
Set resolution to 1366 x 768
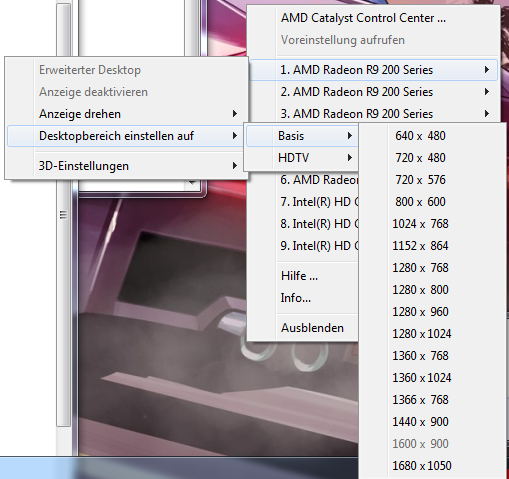[x=432, y=400]
